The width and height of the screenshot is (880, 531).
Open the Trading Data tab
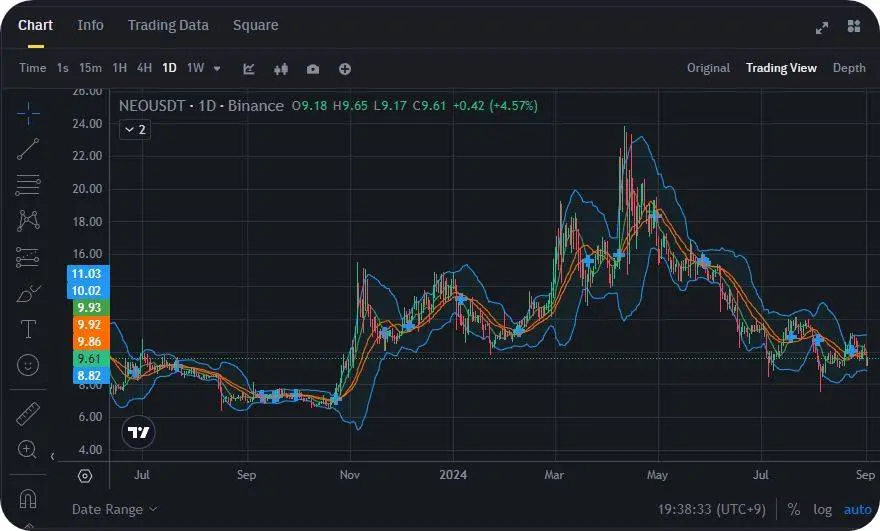pos(168,25)
